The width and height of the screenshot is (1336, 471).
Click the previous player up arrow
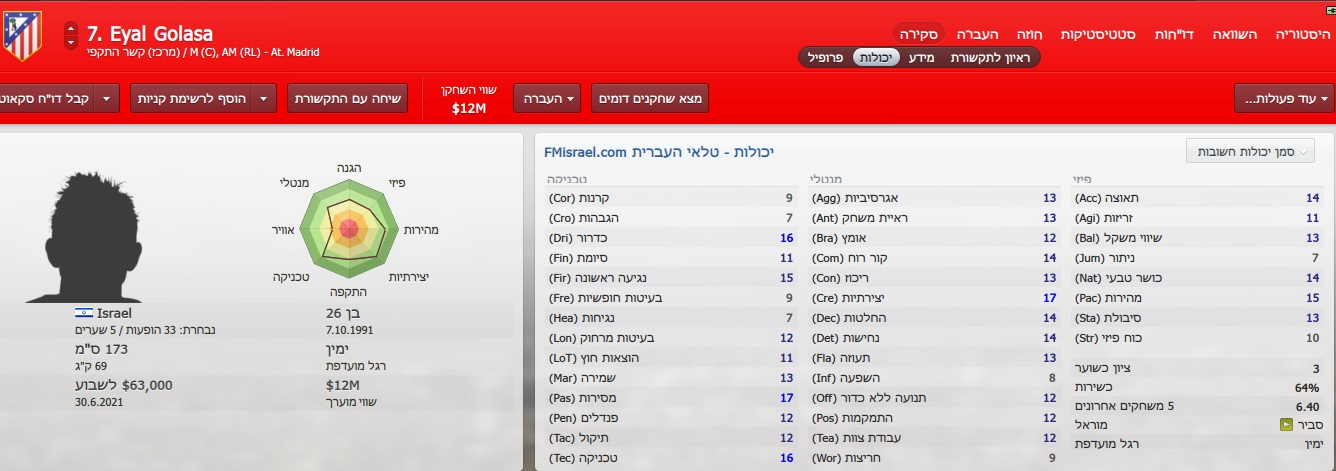pos(70,30)
